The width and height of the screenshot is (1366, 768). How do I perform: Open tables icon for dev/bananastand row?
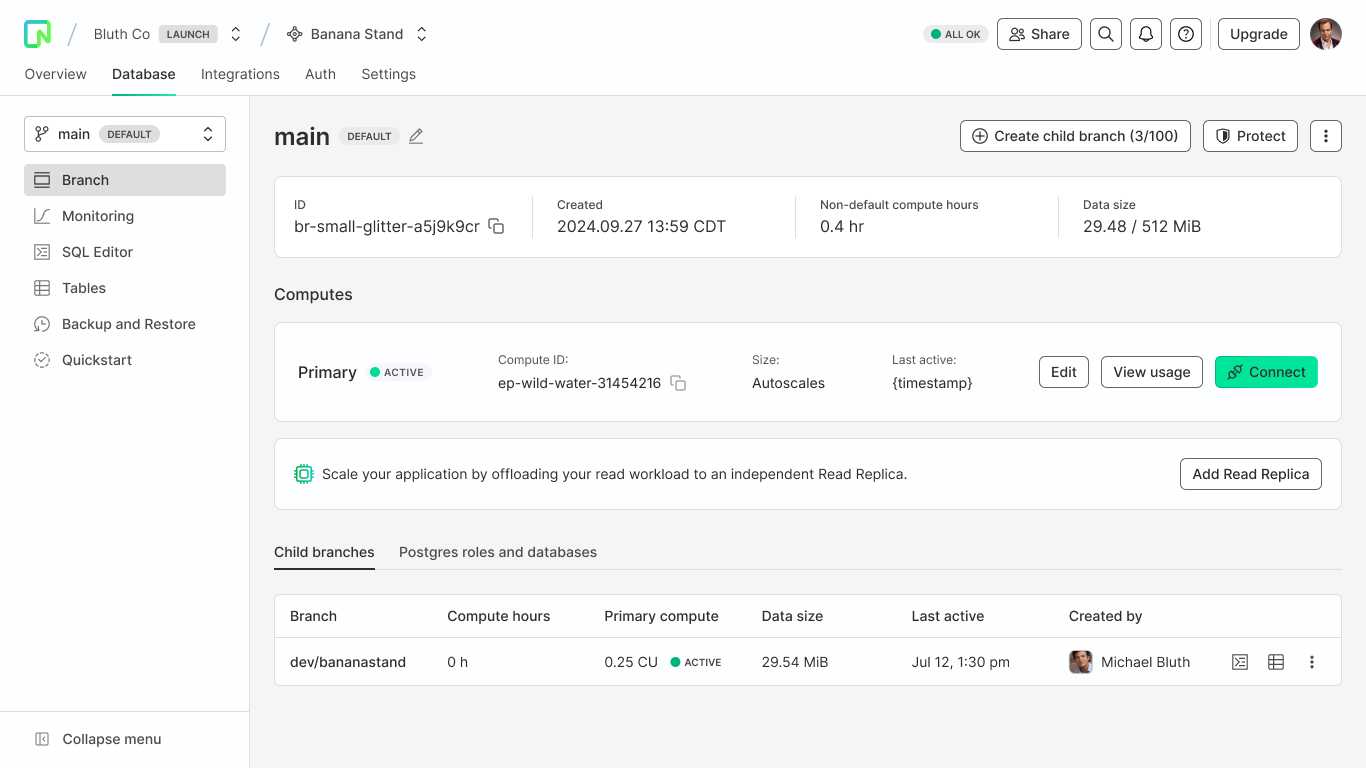tap(1276, 662)
